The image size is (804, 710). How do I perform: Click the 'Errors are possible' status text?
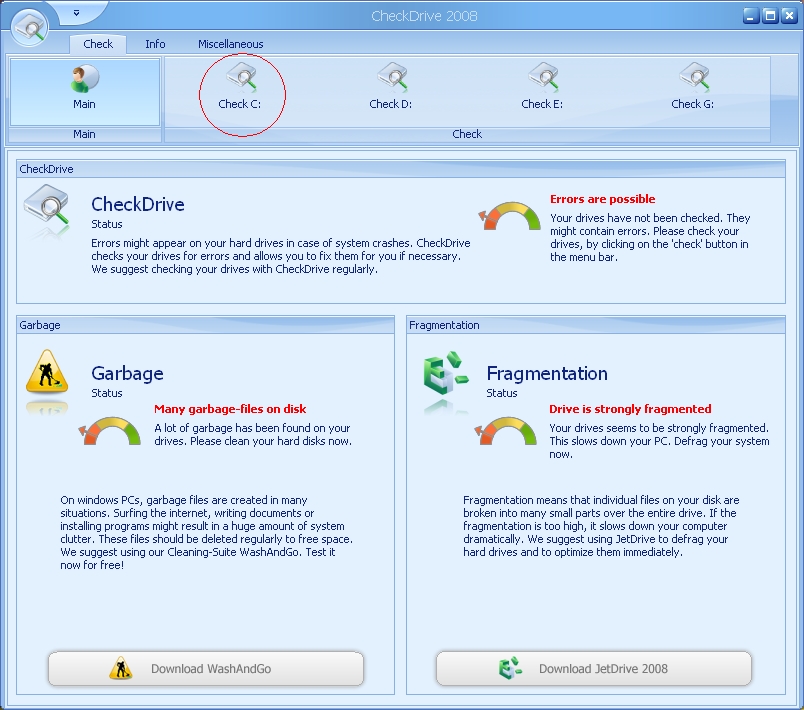pyautogui.click(x=602, y=199)
